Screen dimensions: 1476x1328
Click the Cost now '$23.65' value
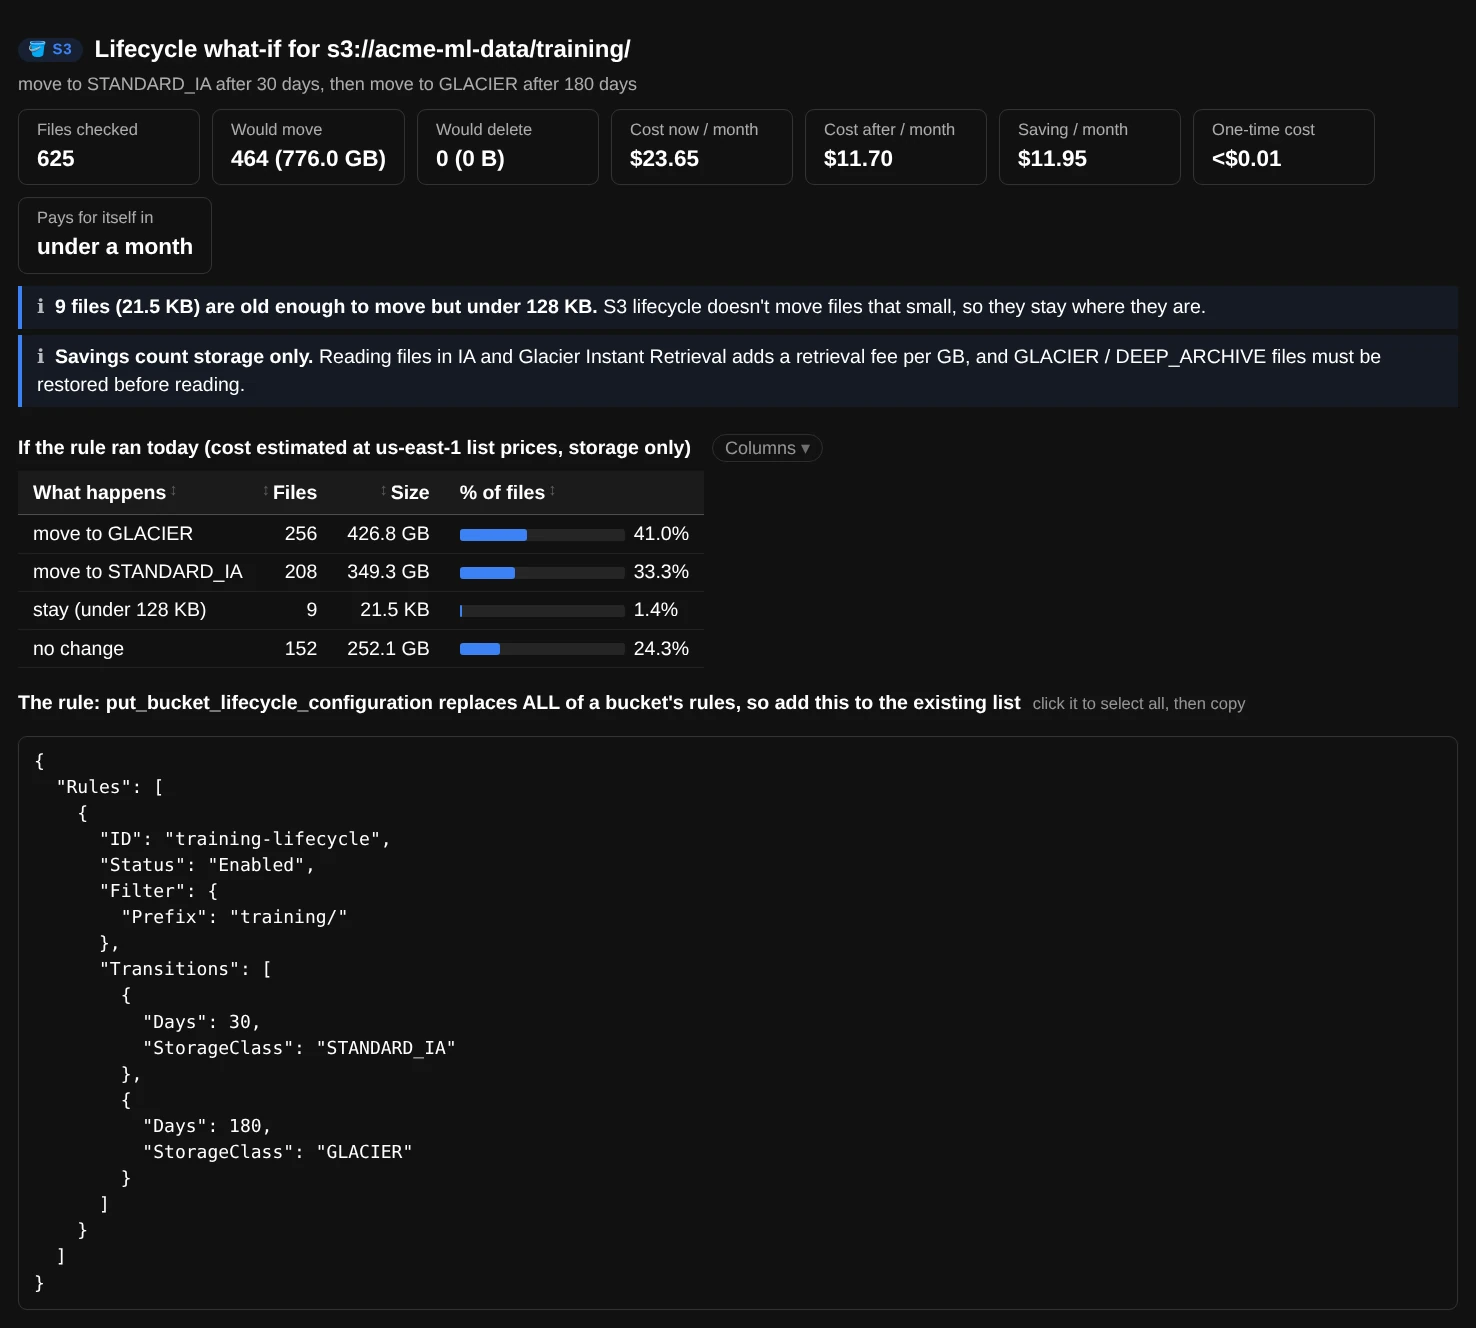(664, 159)
